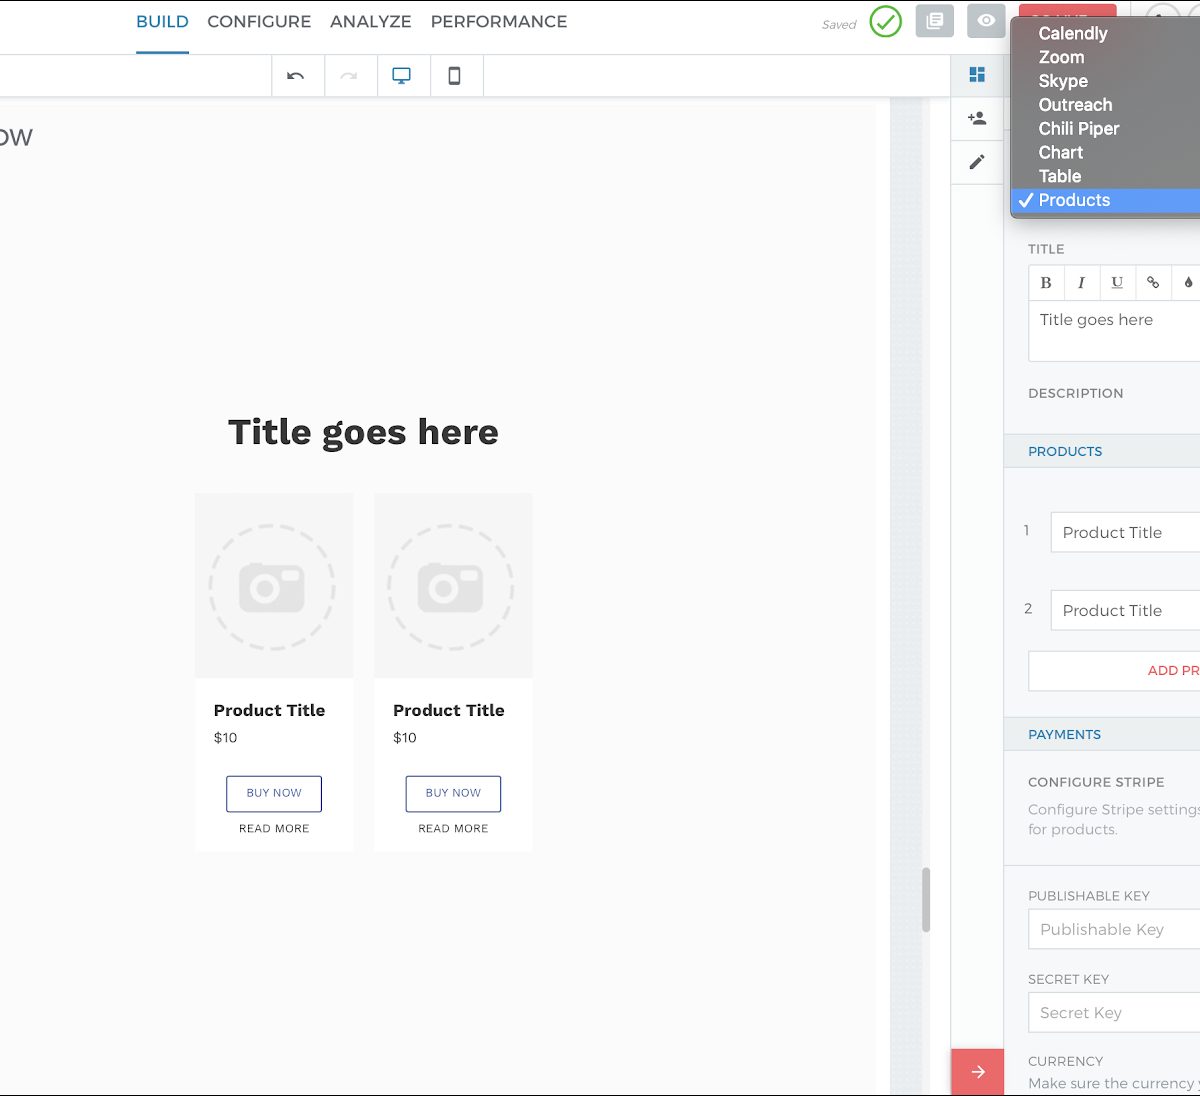This screenshot has height=1096, width=1200.
Task: Toggle bold formatting for title
Action: tap(1046, 283)
